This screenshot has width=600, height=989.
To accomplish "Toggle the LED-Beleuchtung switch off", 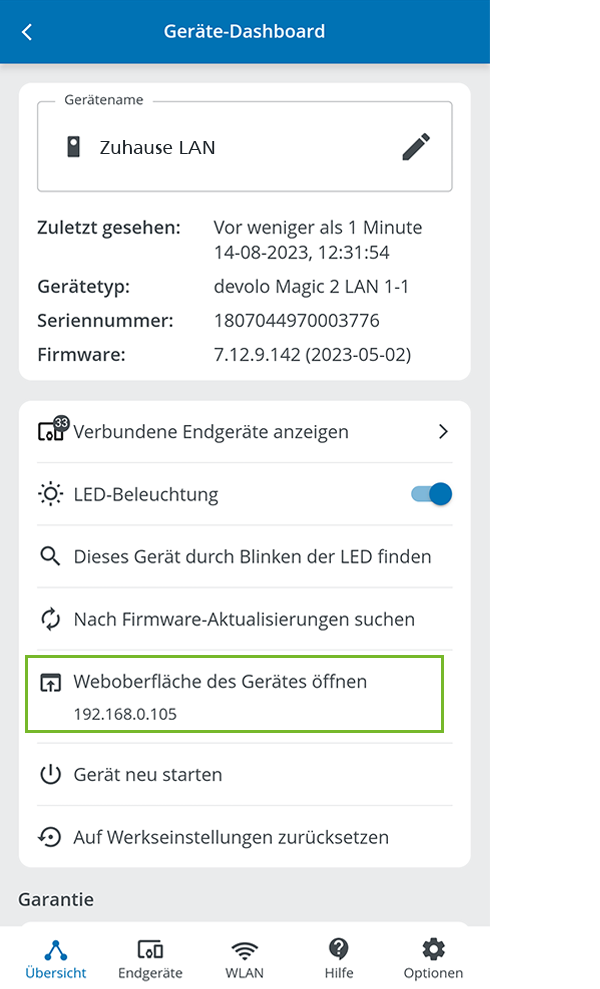I will (432, 494).
